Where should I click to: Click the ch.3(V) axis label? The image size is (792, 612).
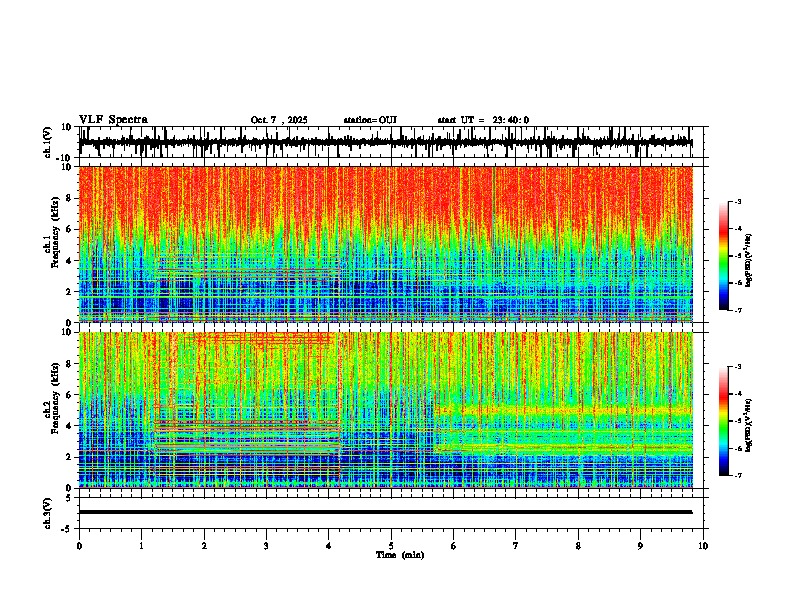(x=47, y=513)
